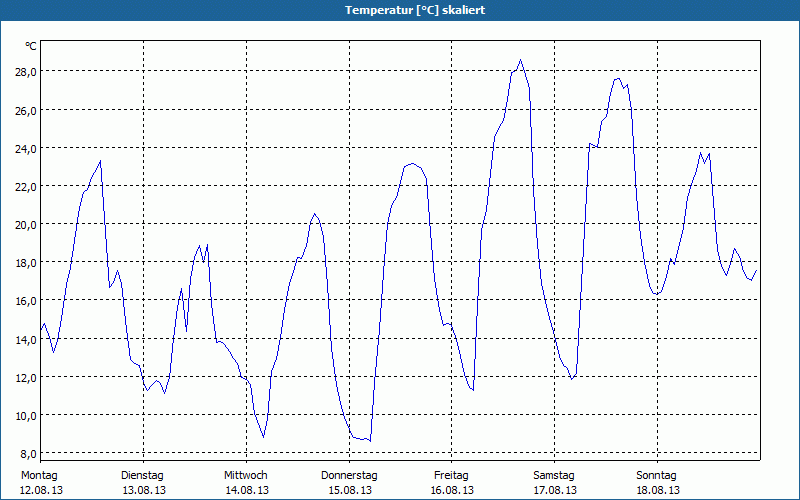Click the highest temperature peak on Freitag
Viewport: 800px width, 500px height.
pyautogui.click(x=520, y=60)
